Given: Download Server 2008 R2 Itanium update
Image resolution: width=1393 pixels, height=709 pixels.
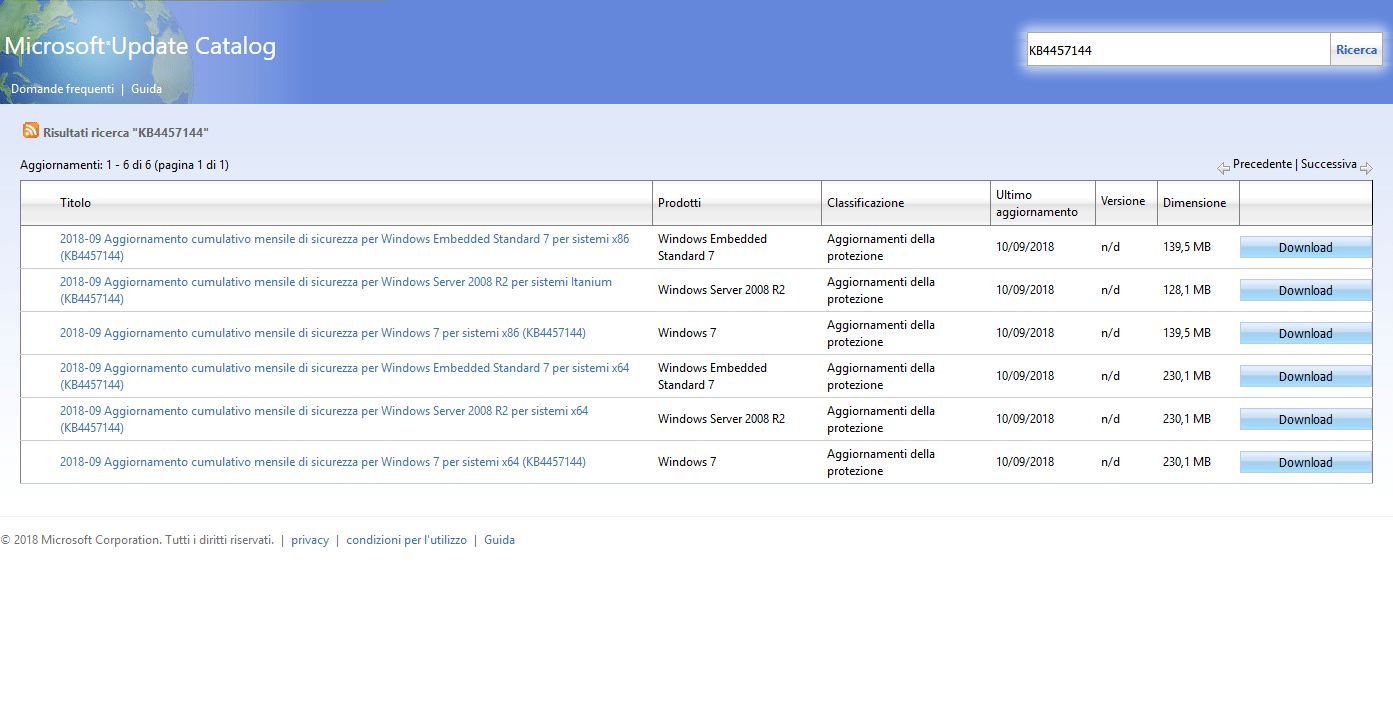Looking at the screenshot, I should 1305,291.
